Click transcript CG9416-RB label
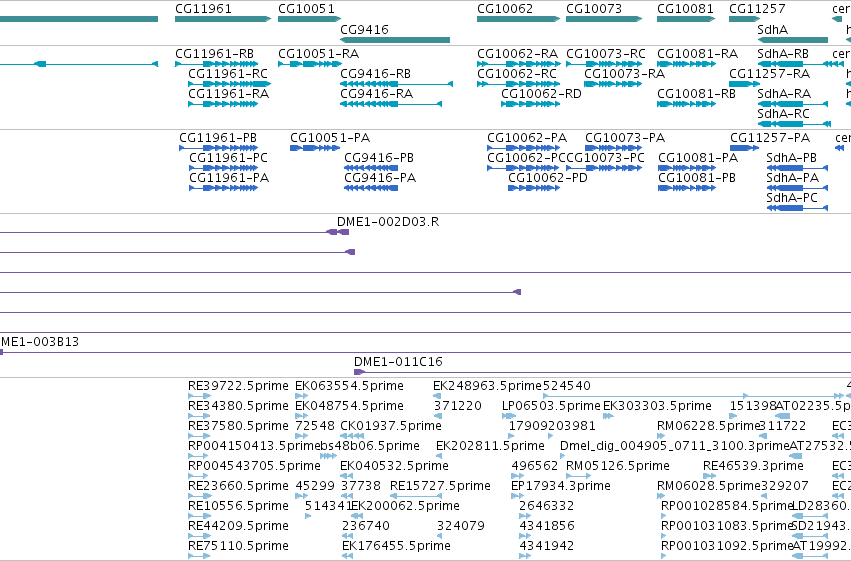This screenshot has width=851, height=561. 376,74
